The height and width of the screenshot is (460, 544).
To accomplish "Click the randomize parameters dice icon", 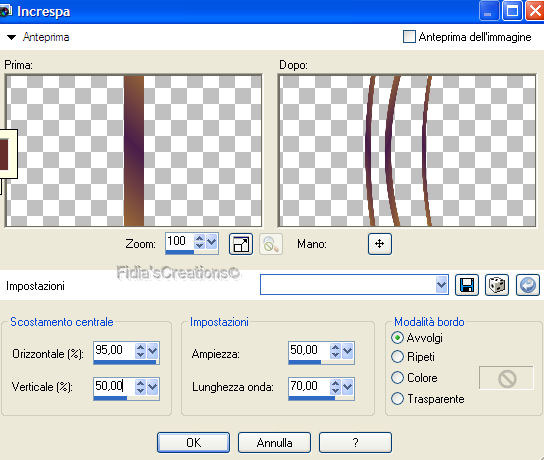I will click(x=497, y=285).
